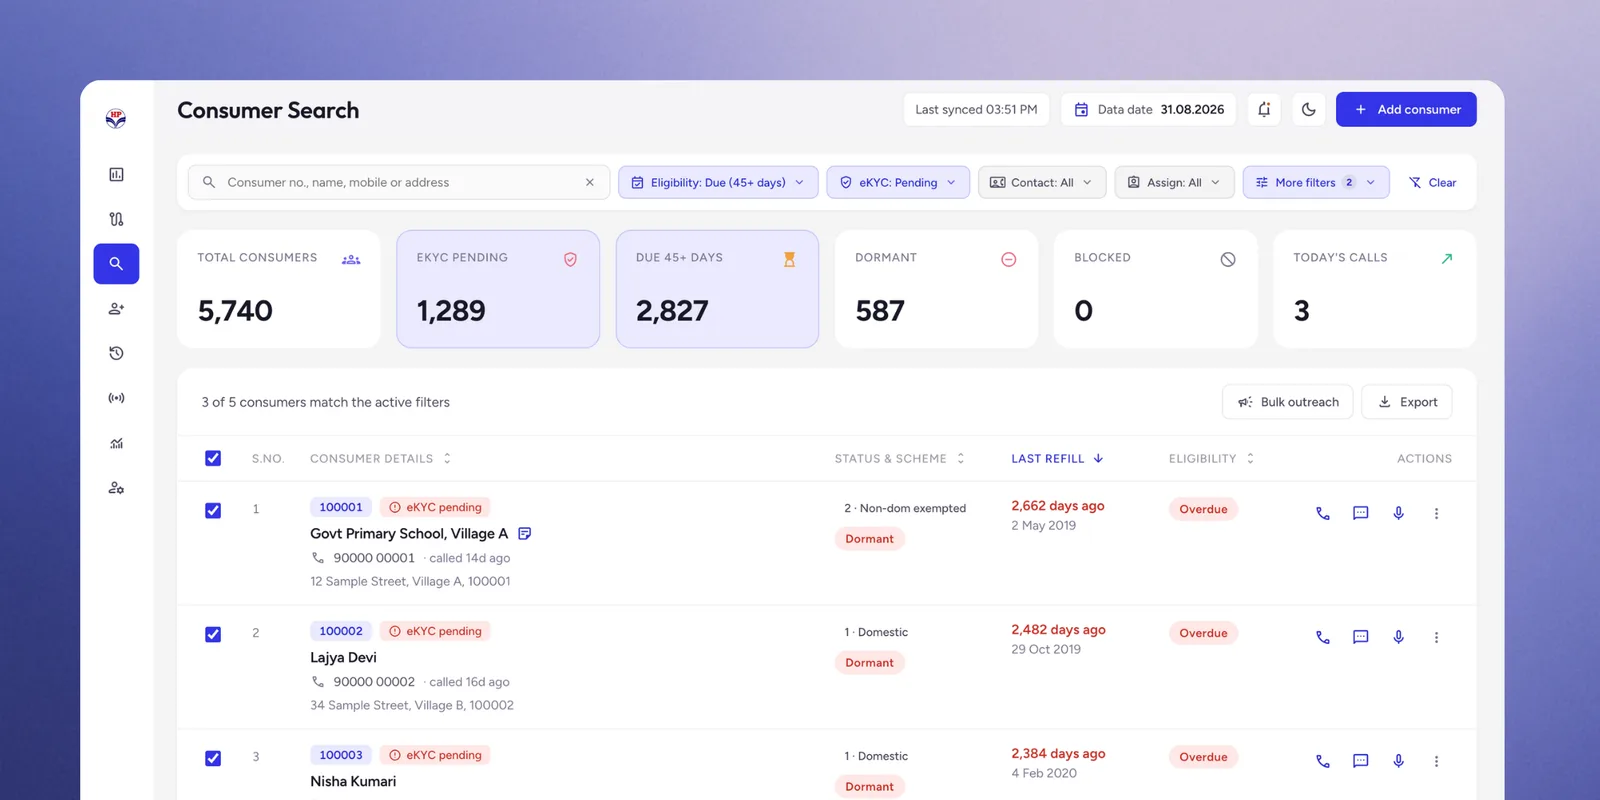The image size is (1600, 800).
Task: Click microphone icon for Nisha Kumari
Action: click(1399, 761)
